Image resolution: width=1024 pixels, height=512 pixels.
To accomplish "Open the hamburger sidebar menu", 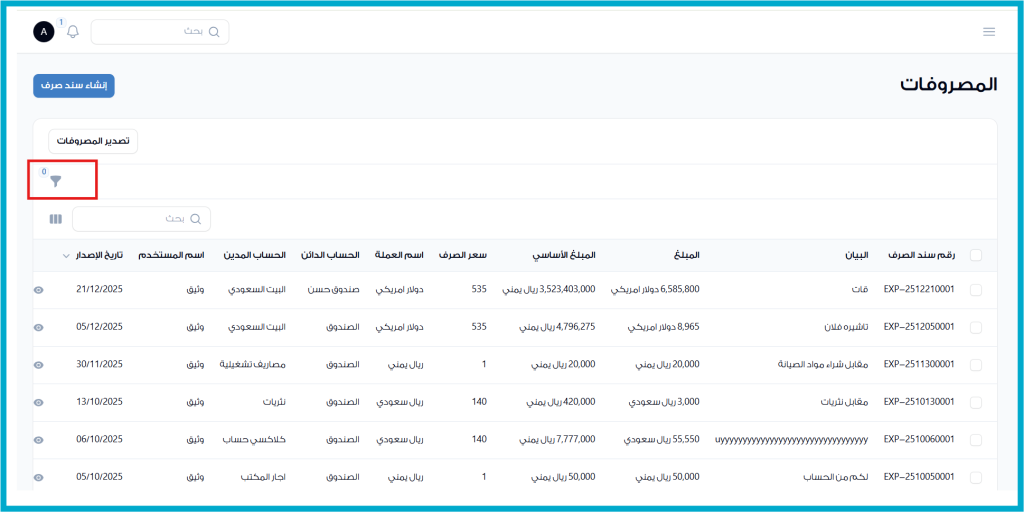I will (x=988, y=32).
